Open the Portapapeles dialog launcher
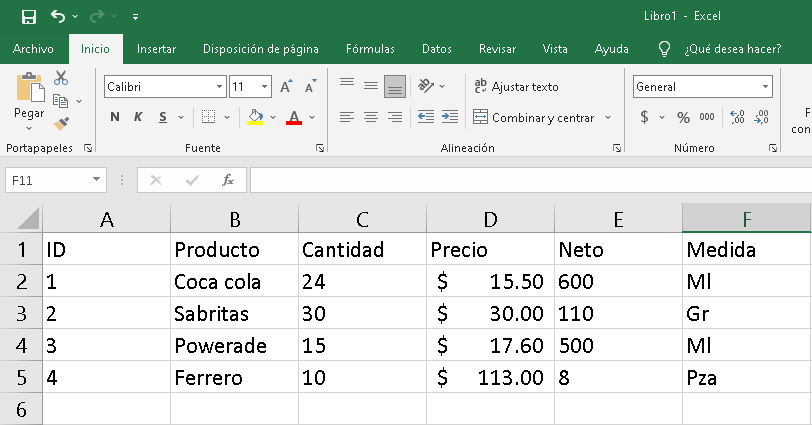 (x=88, y=149)
